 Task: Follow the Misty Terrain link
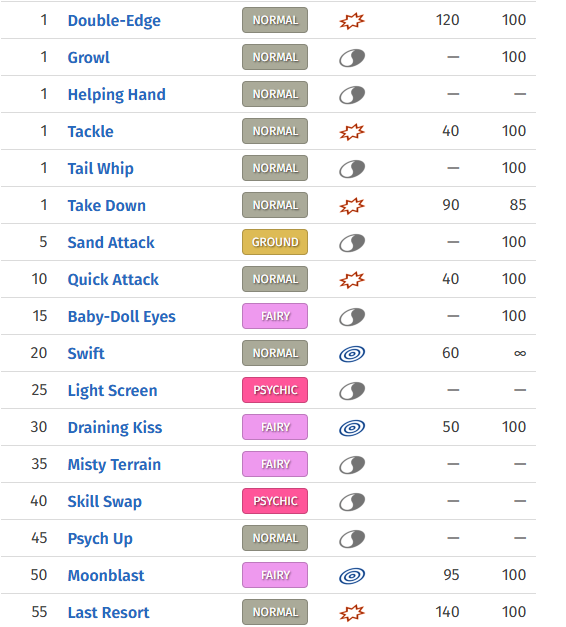coord(114,465)
